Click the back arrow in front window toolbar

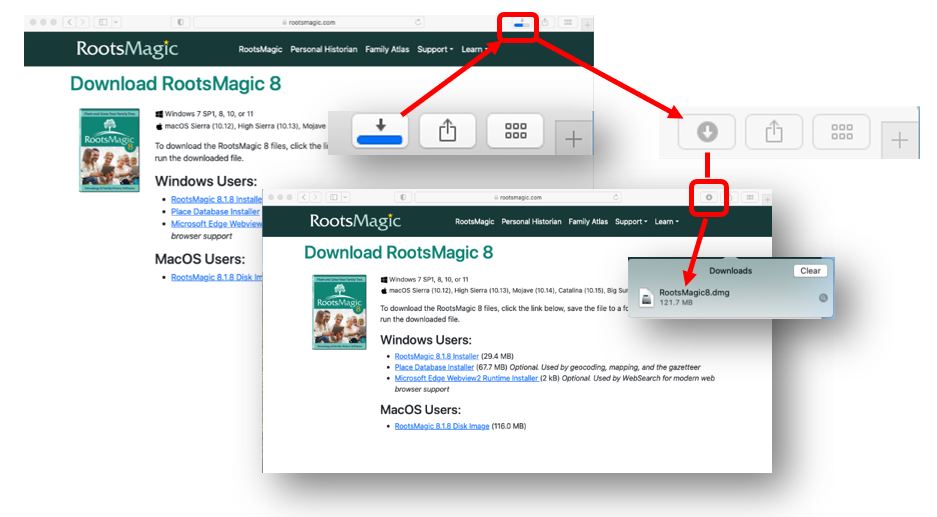point(304,197)
